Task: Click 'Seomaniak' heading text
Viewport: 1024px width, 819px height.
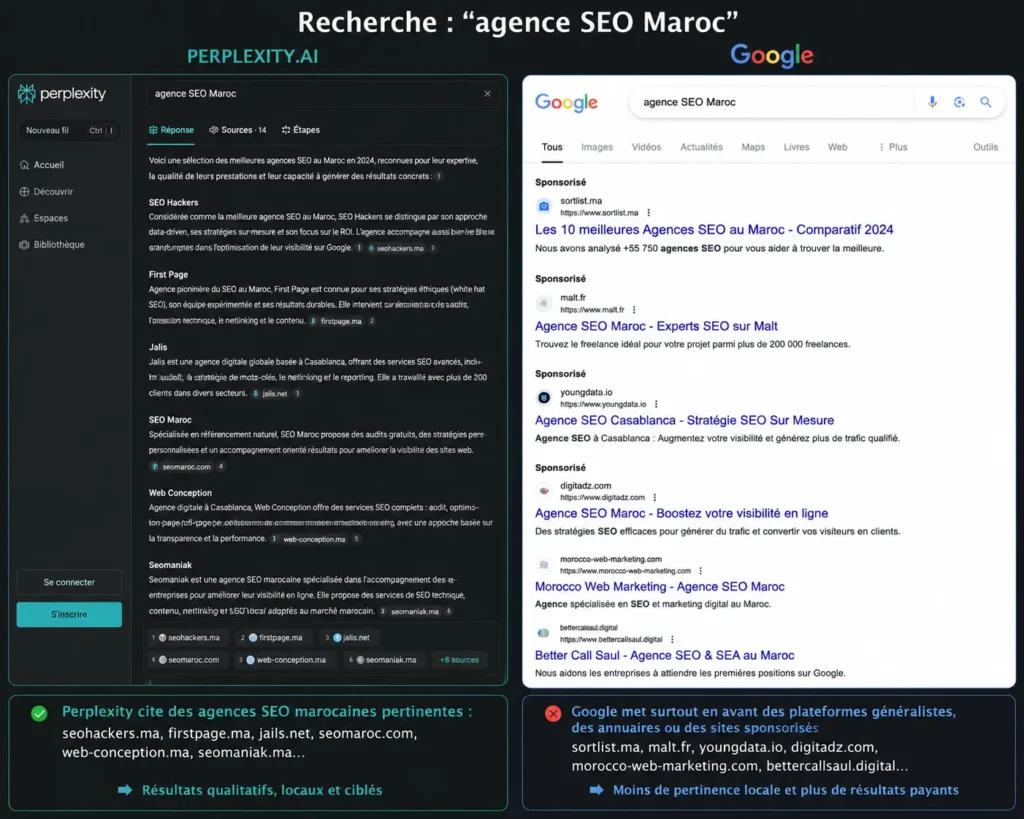Action: coord(170,565)
